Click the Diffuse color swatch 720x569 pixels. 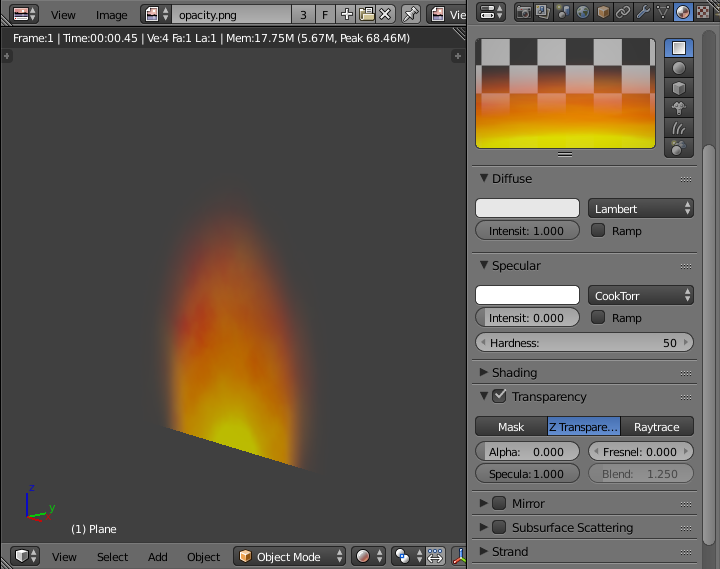point(527,209)
